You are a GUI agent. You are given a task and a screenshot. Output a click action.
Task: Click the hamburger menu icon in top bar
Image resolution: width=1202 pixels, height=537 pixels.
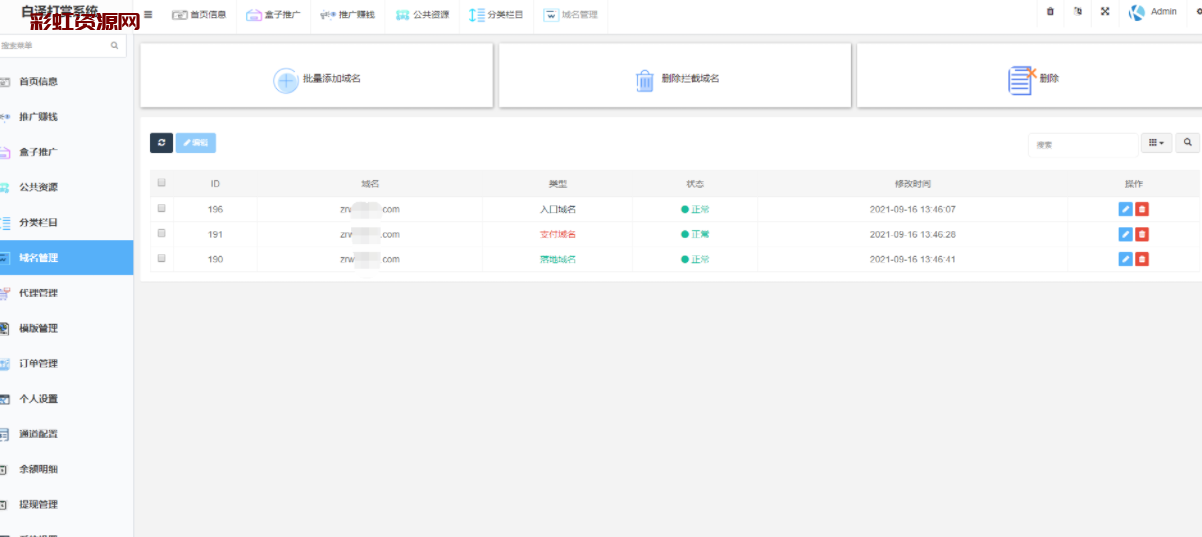tap(148, 14)
